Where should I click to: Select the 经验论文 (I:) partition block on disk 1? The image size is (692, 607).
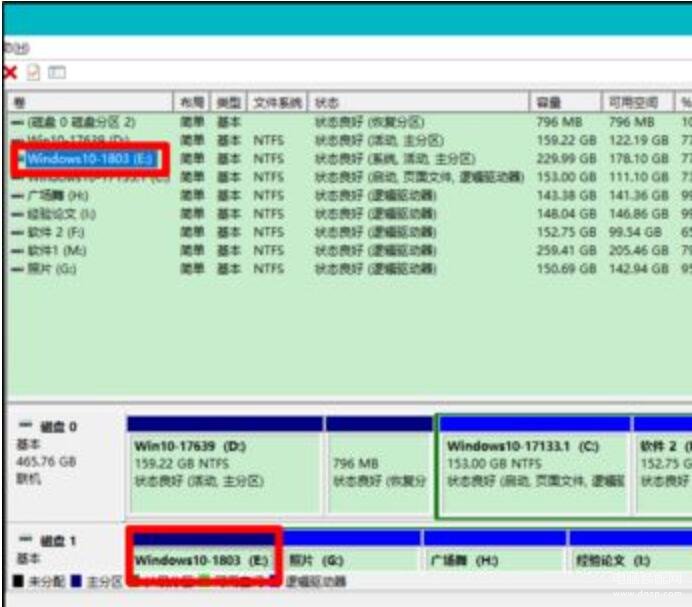(x=631, y=552)
